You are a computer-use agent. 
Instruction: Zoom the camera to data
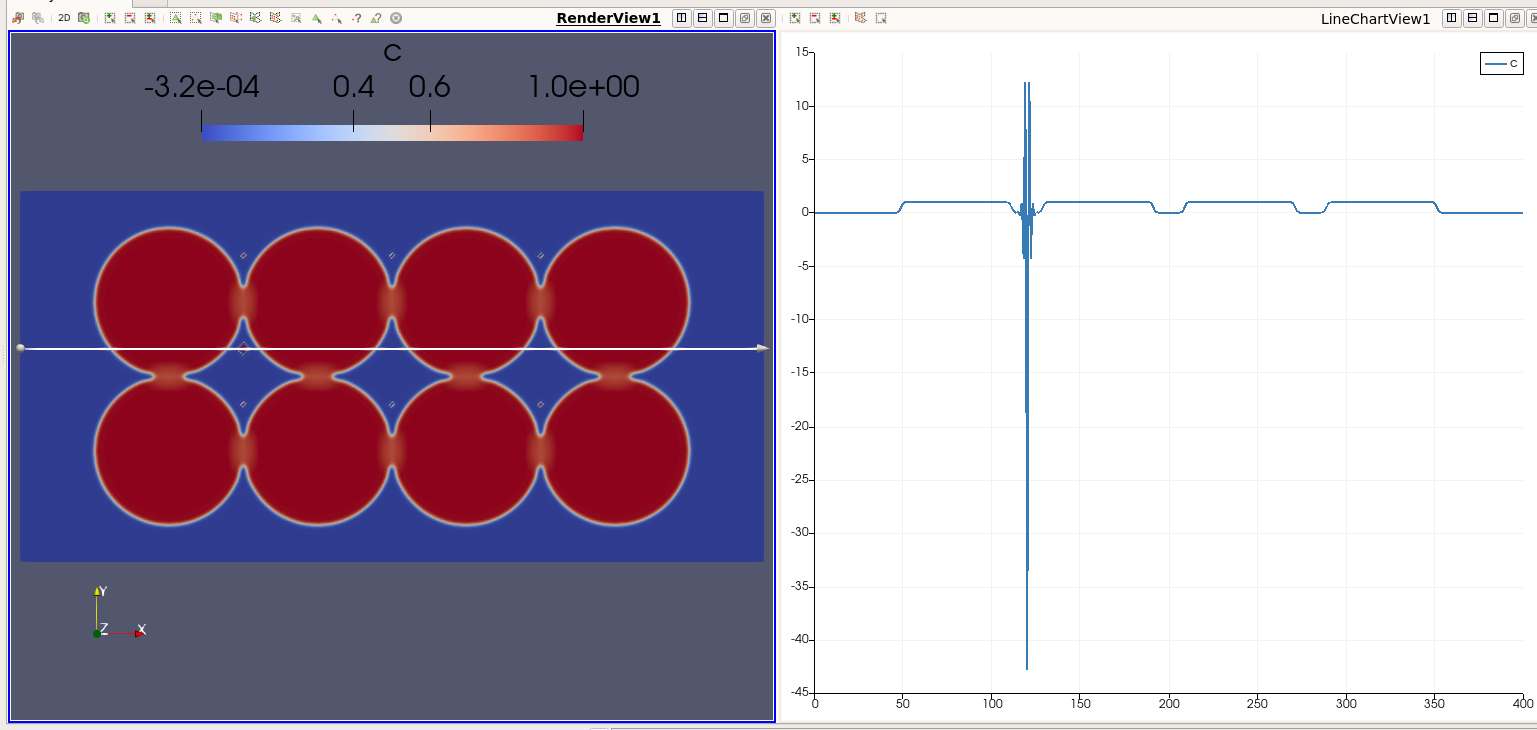pos(84,17)
